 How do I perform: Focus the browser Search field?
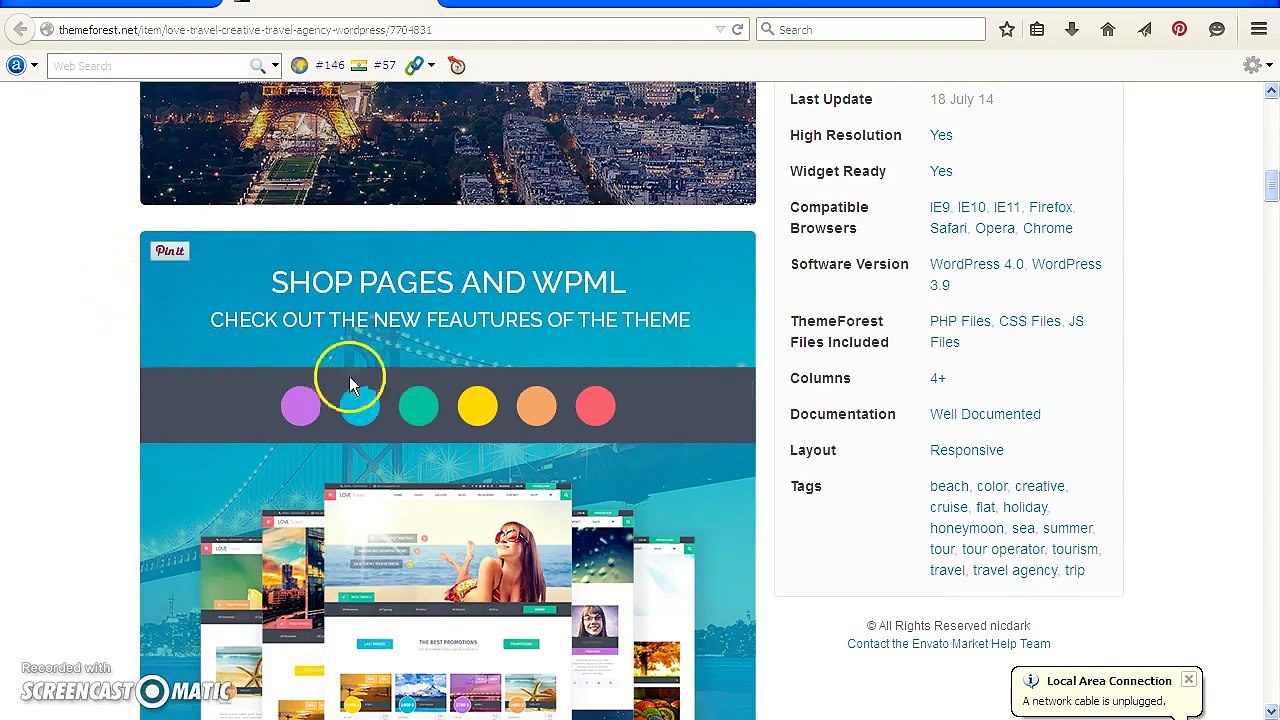coord(871,30)
